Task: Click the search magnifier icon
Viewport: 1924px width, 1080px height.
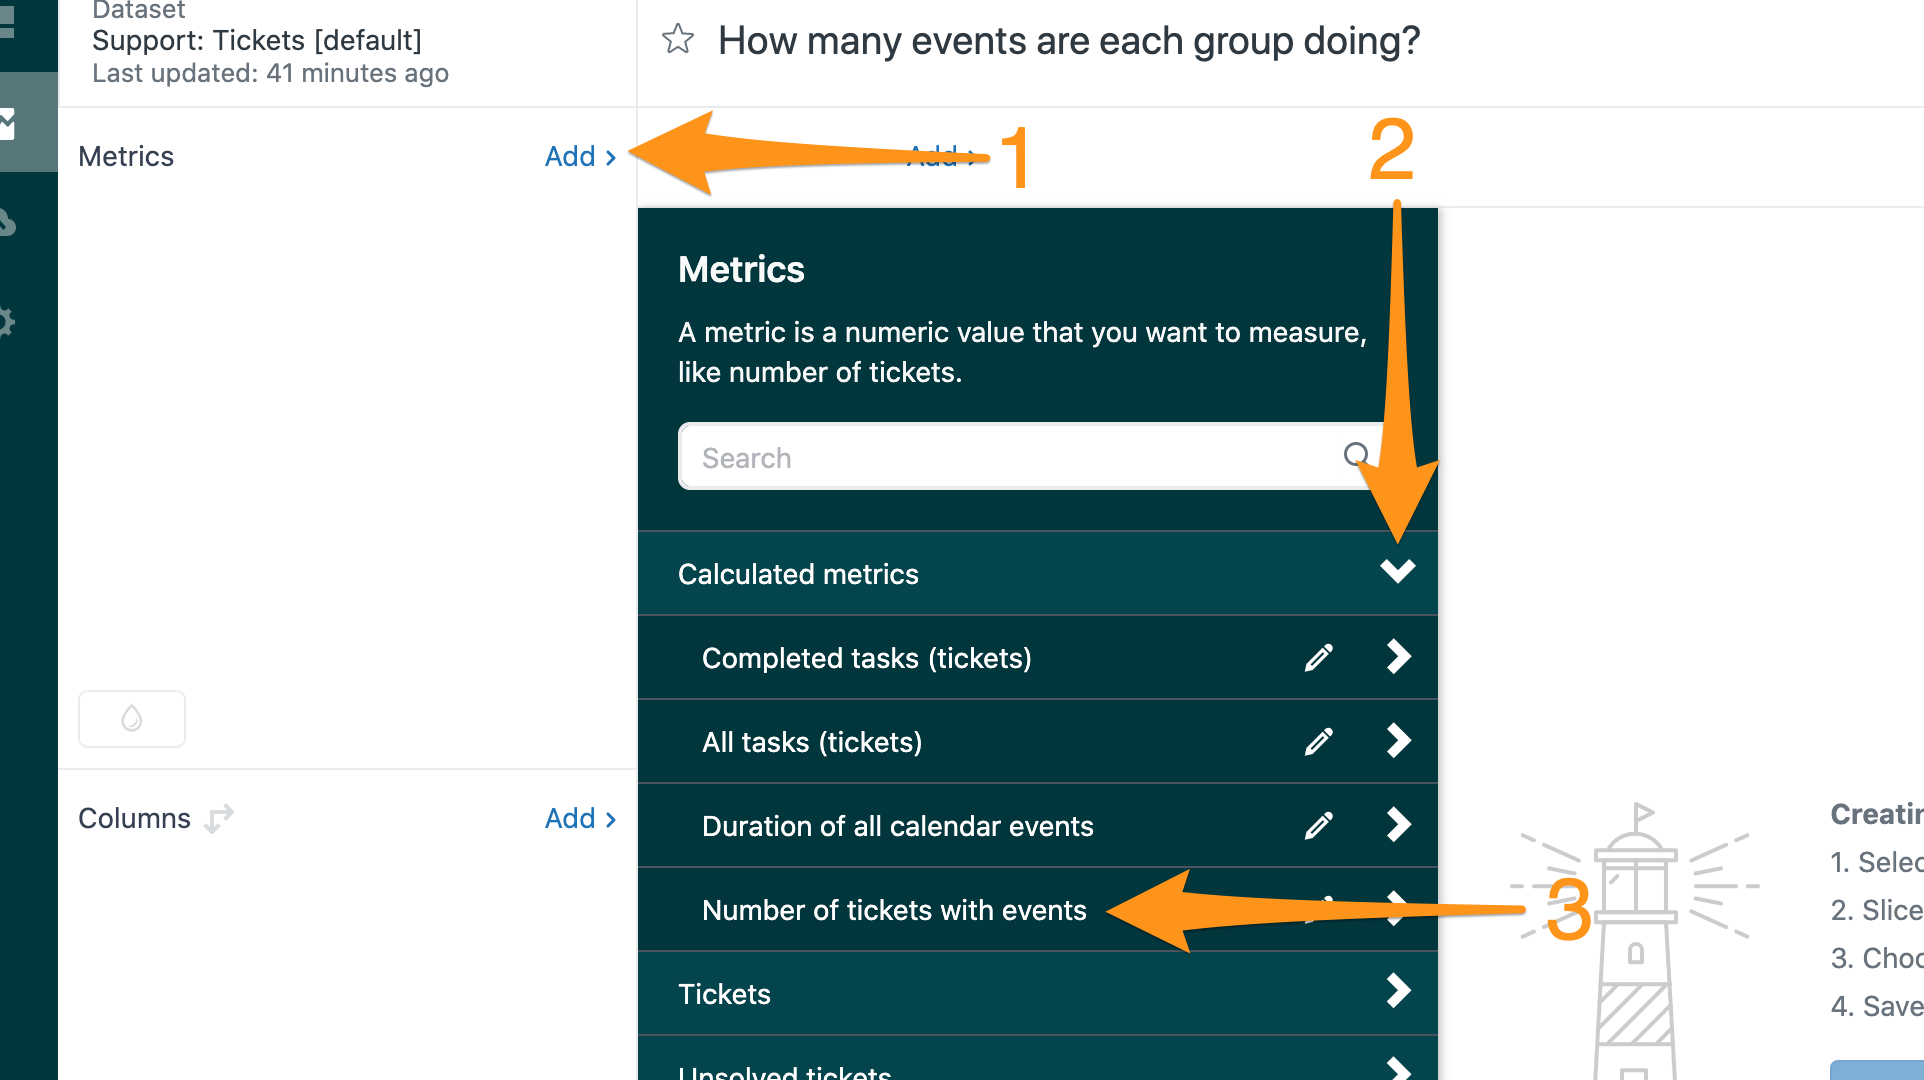Action: click(x=1356, y=456)
